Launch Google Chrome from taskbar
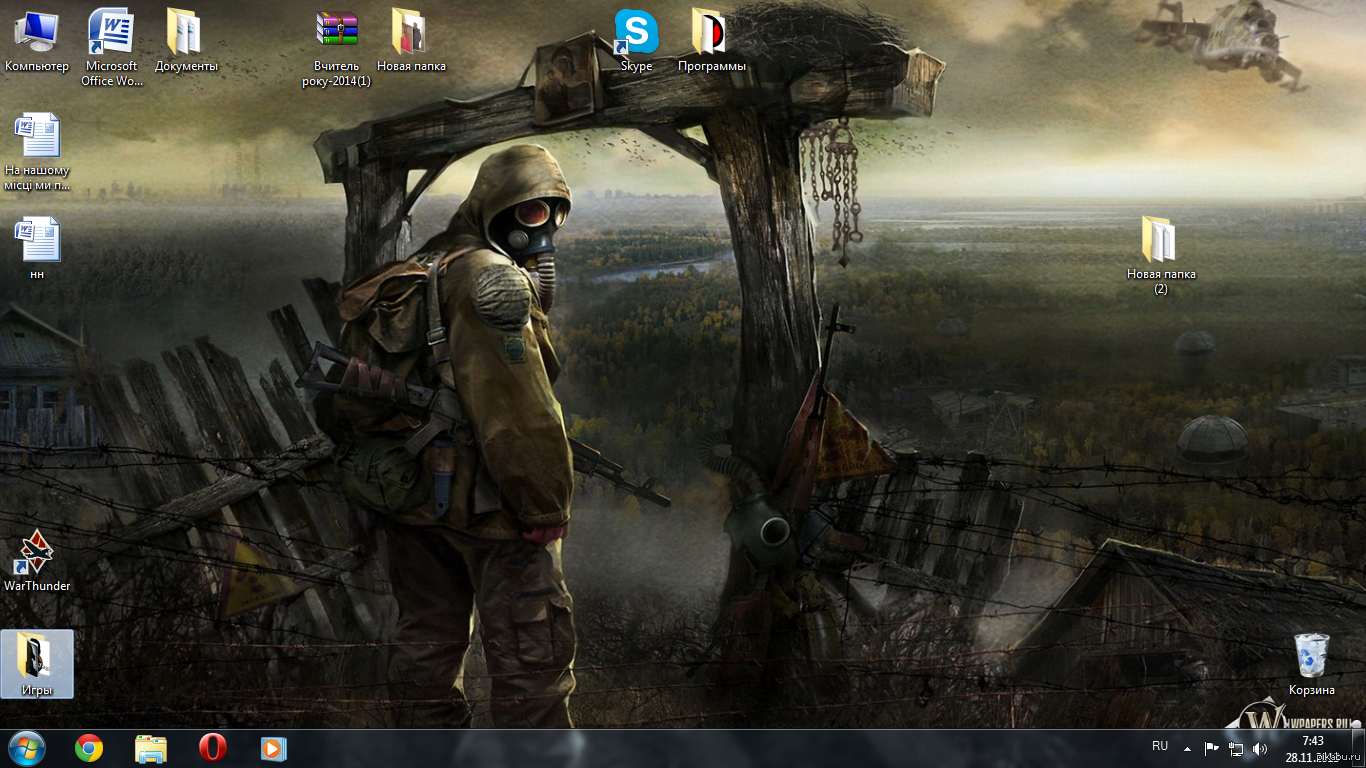The width and height of the screenshot is (1366, 768). pos(89,748)
